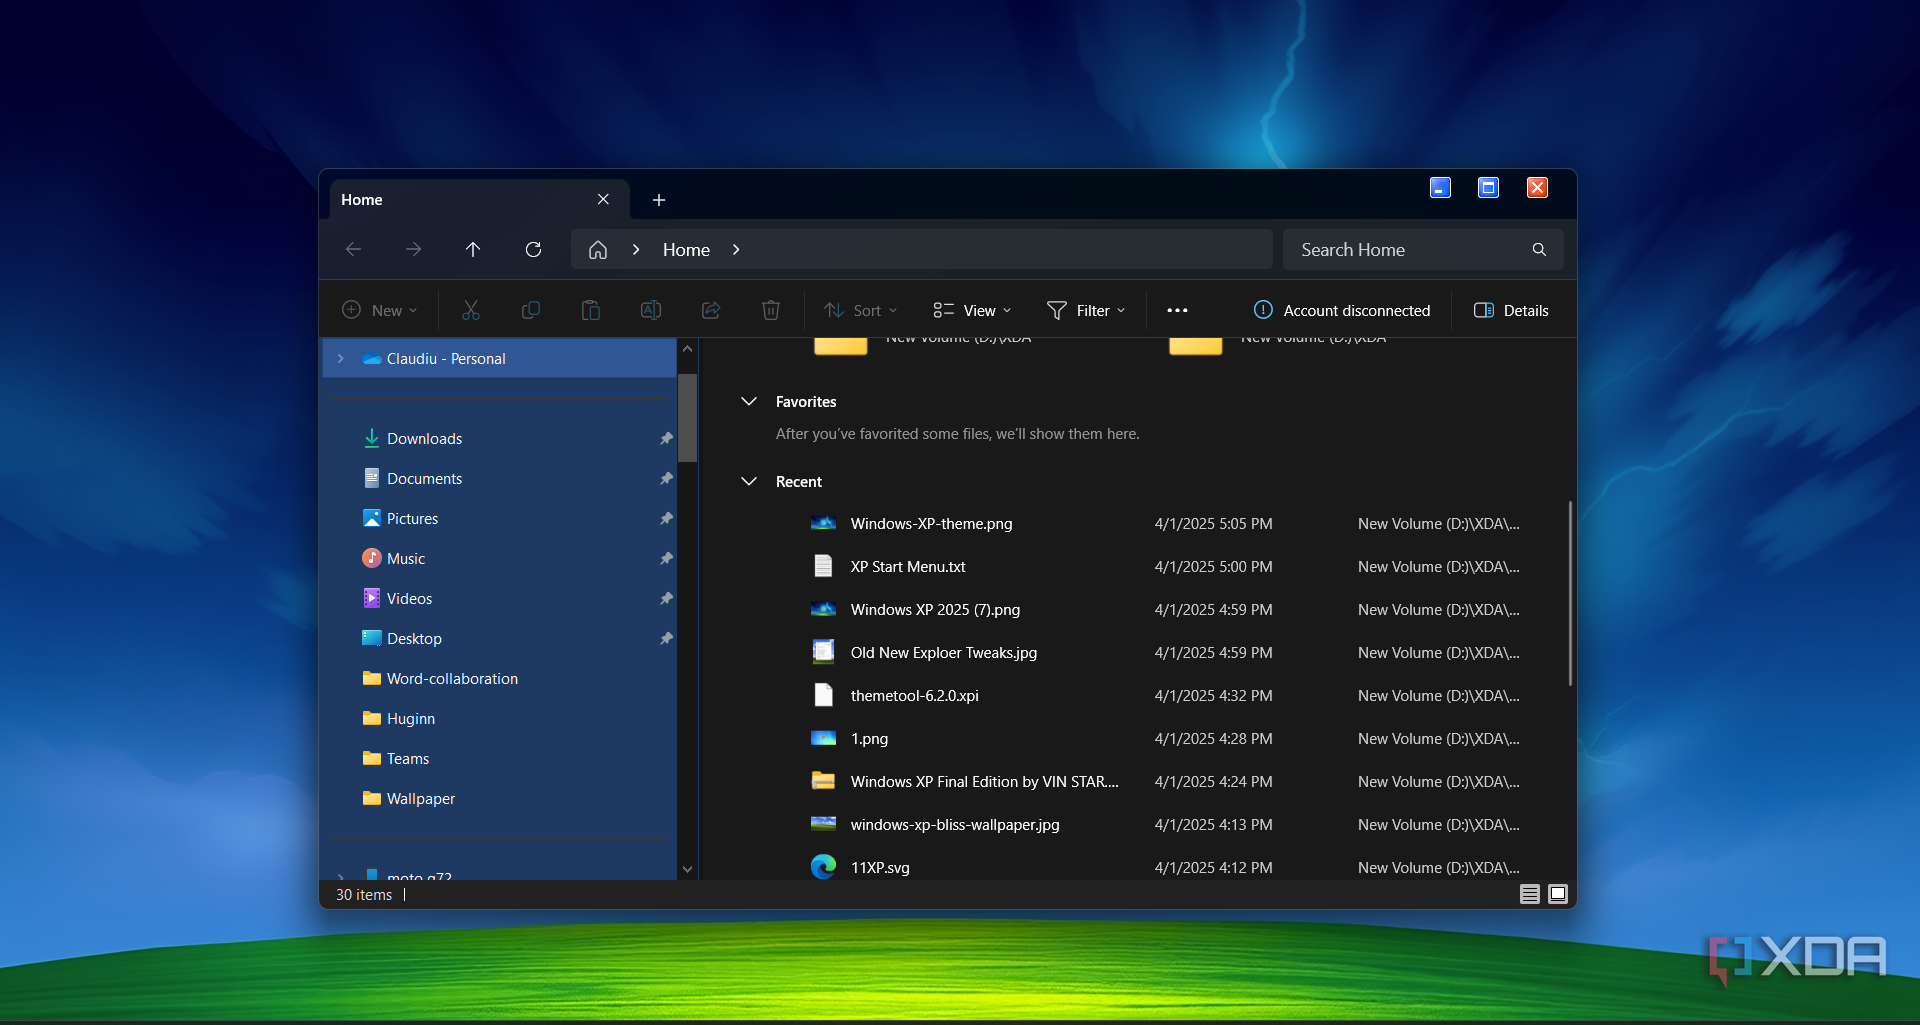Refresh the current folder view

[534, 250]
